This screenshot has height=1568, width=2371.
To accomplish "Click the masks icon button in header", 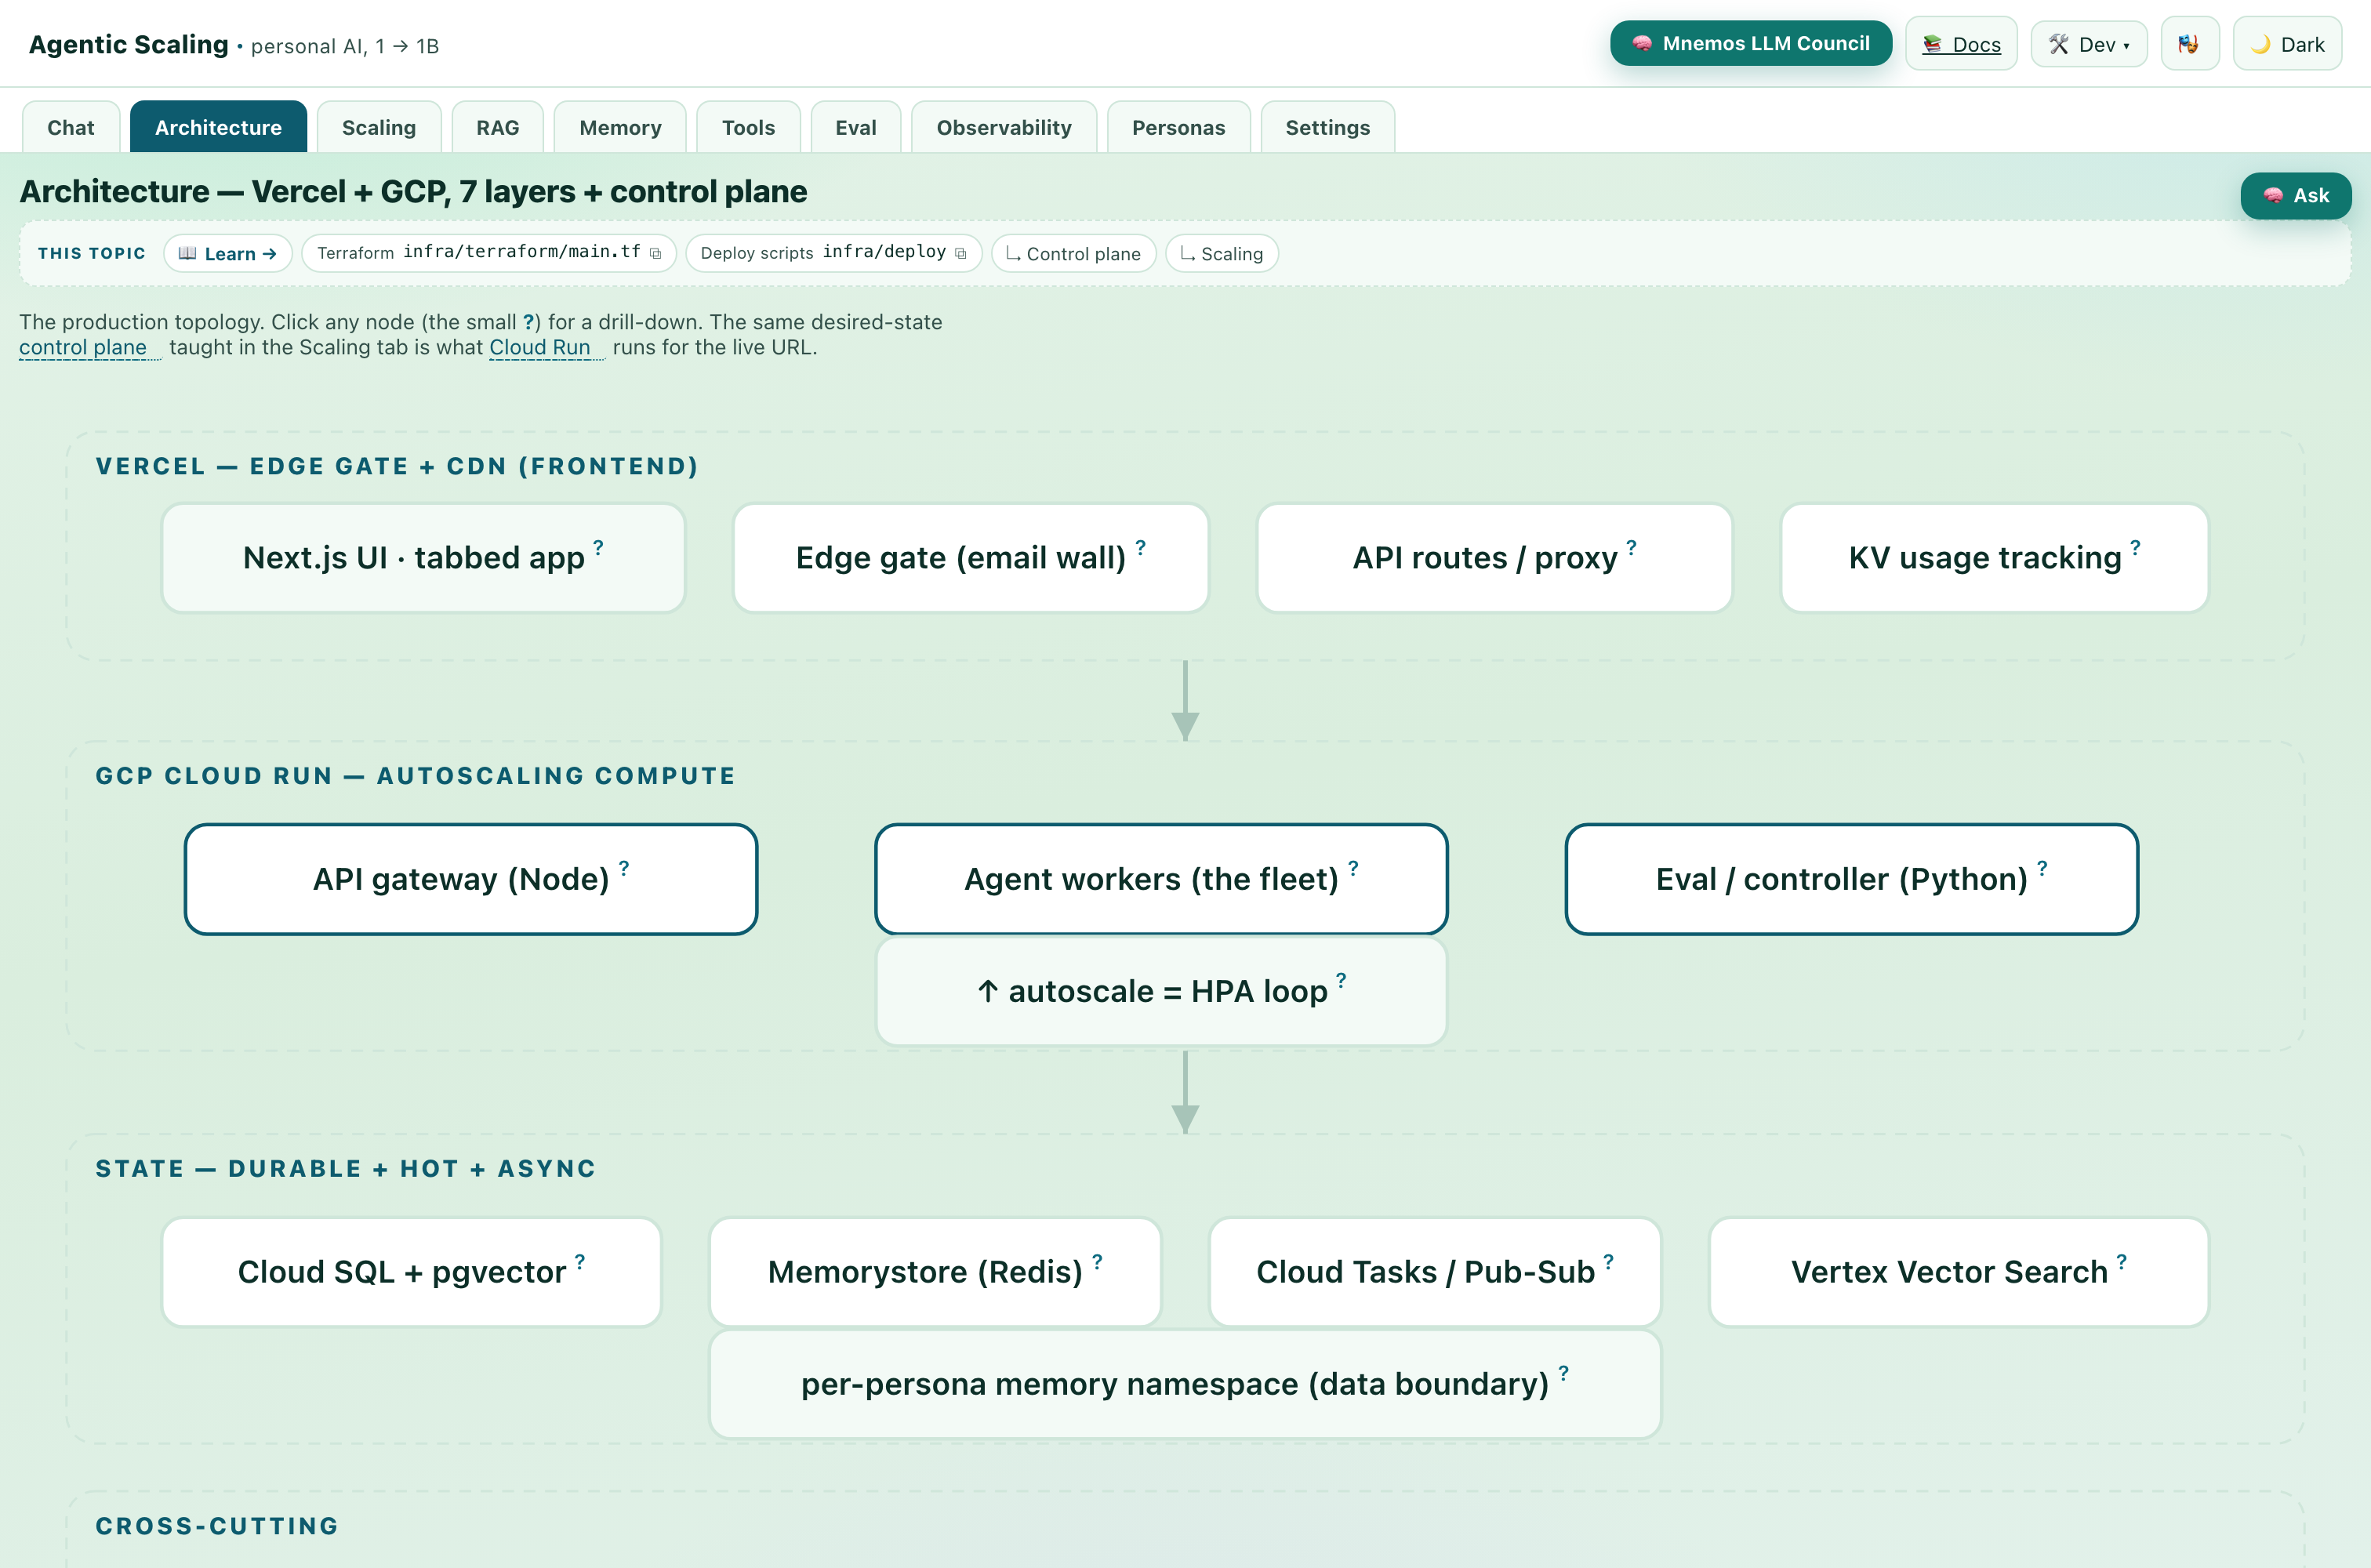I will [x=2189, y=44].
